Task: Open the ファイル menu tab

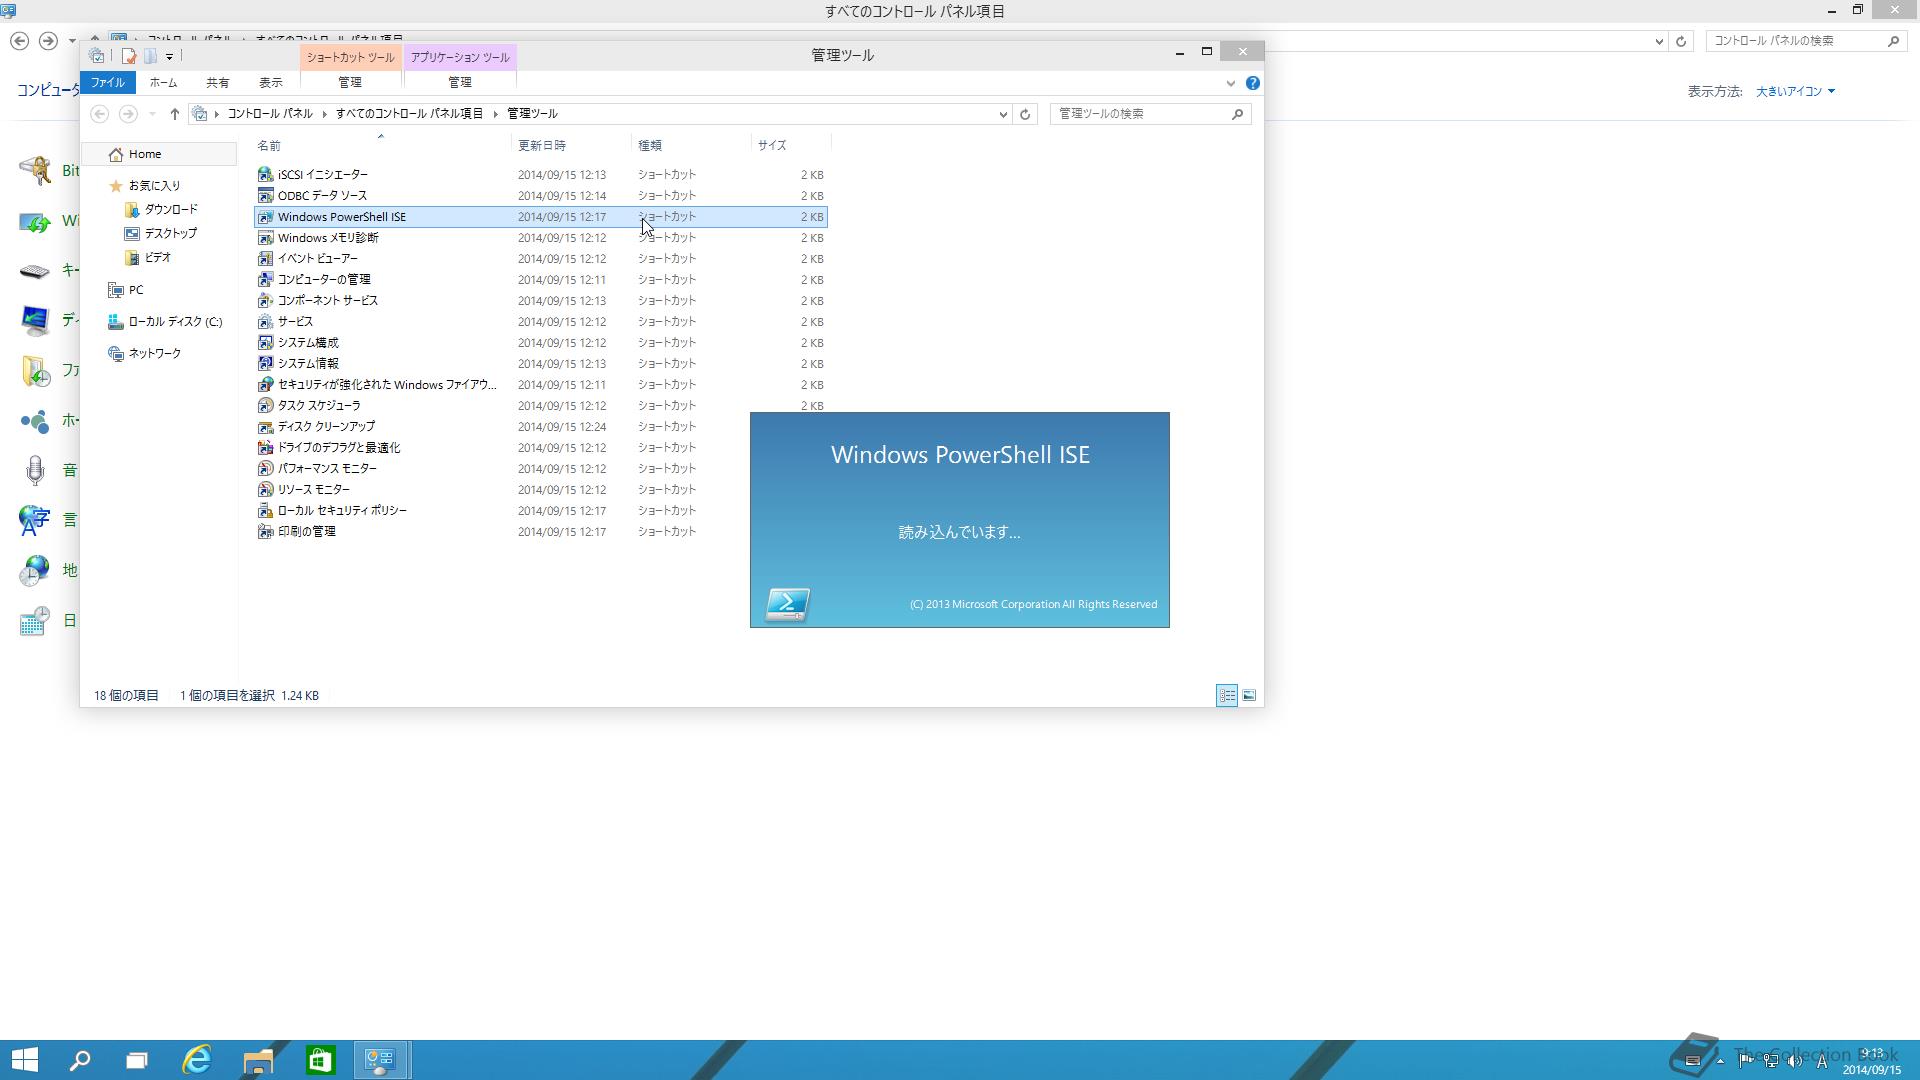Action: point(108,83)
